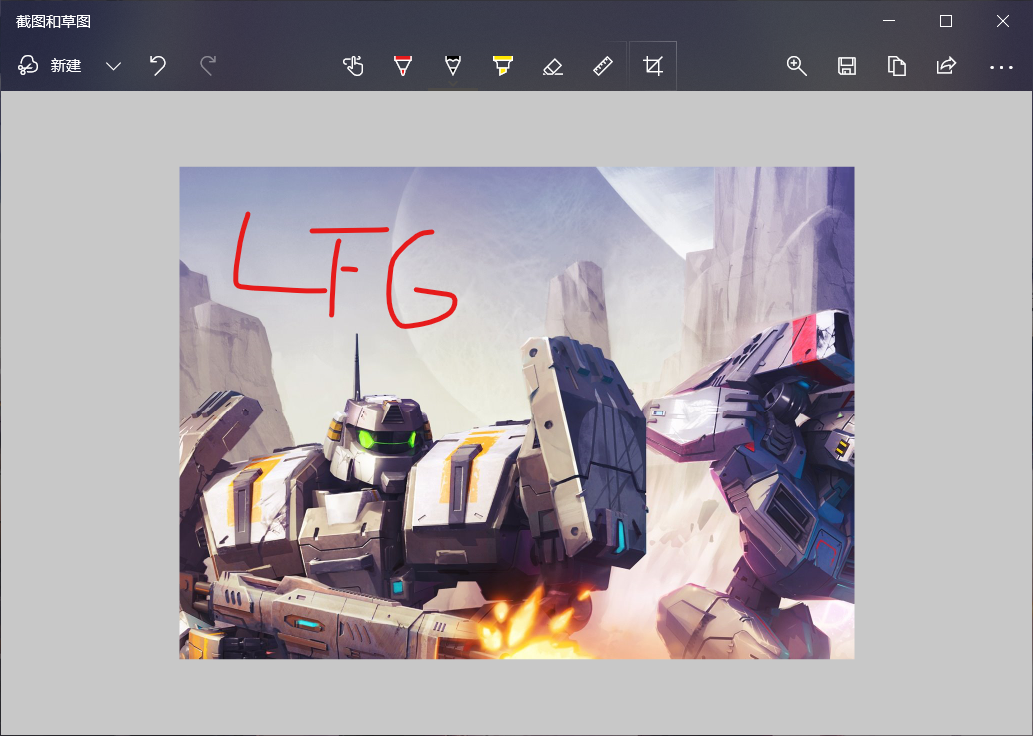Click the 新建 new snip button

coord(49,66)
